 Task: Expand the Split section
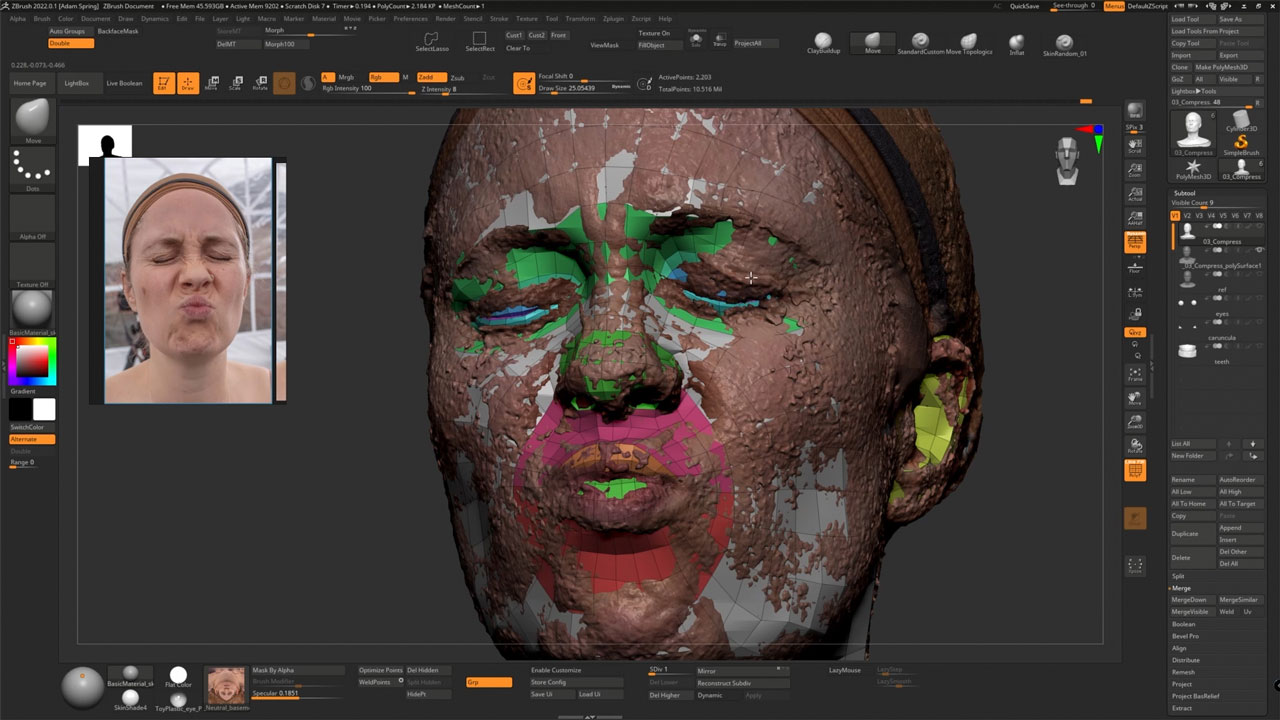click(x=1178, y=576)
